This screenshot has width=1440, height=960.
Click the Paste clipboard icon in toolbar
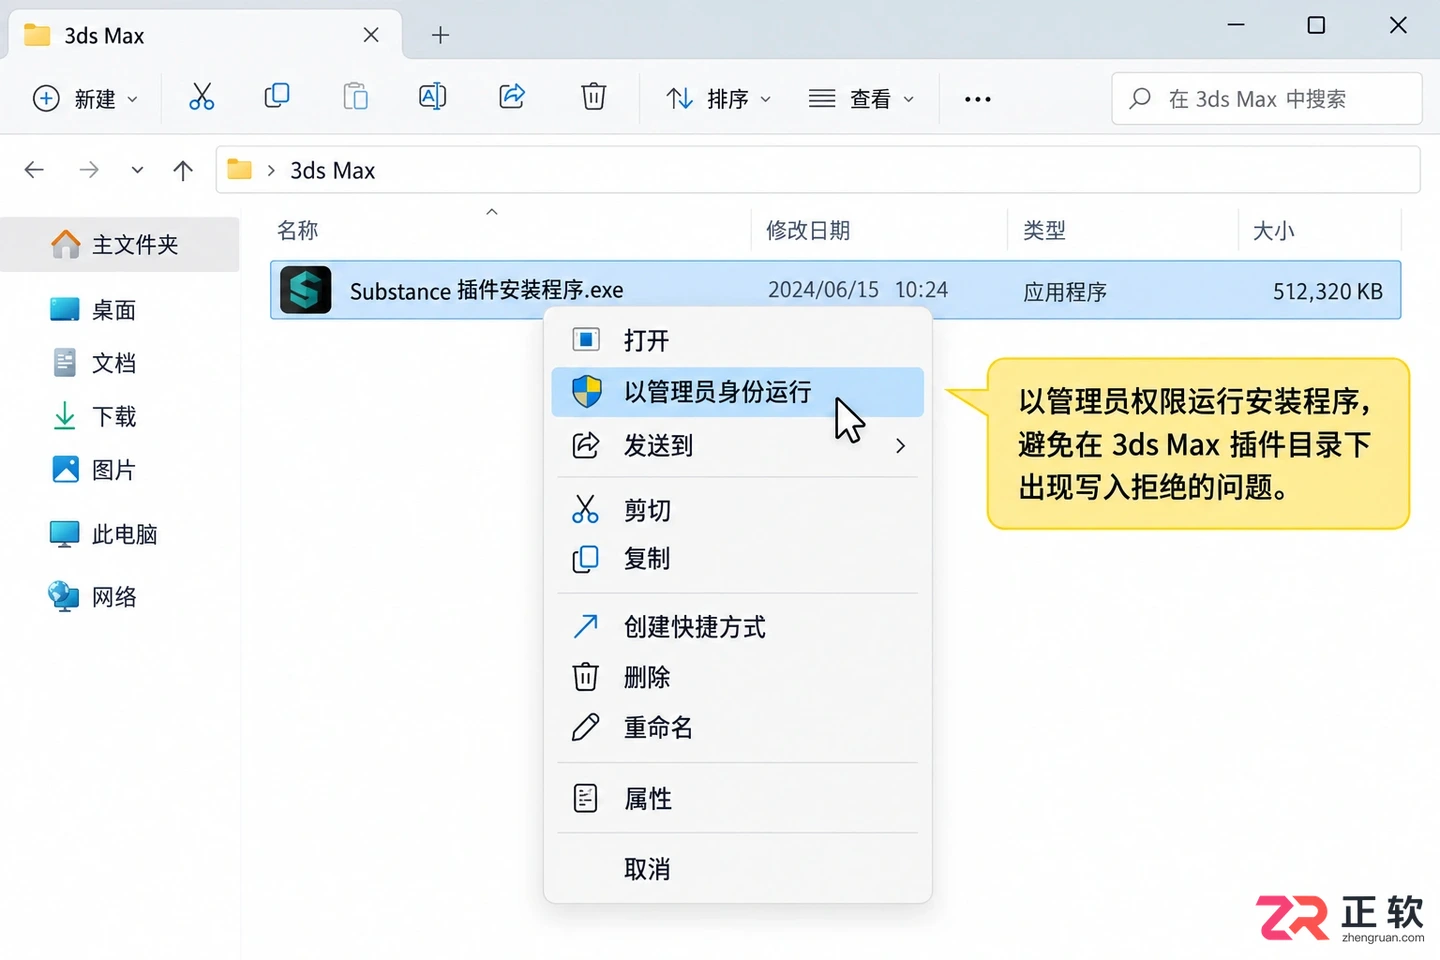pyautogui.click(x=355, y=97)
